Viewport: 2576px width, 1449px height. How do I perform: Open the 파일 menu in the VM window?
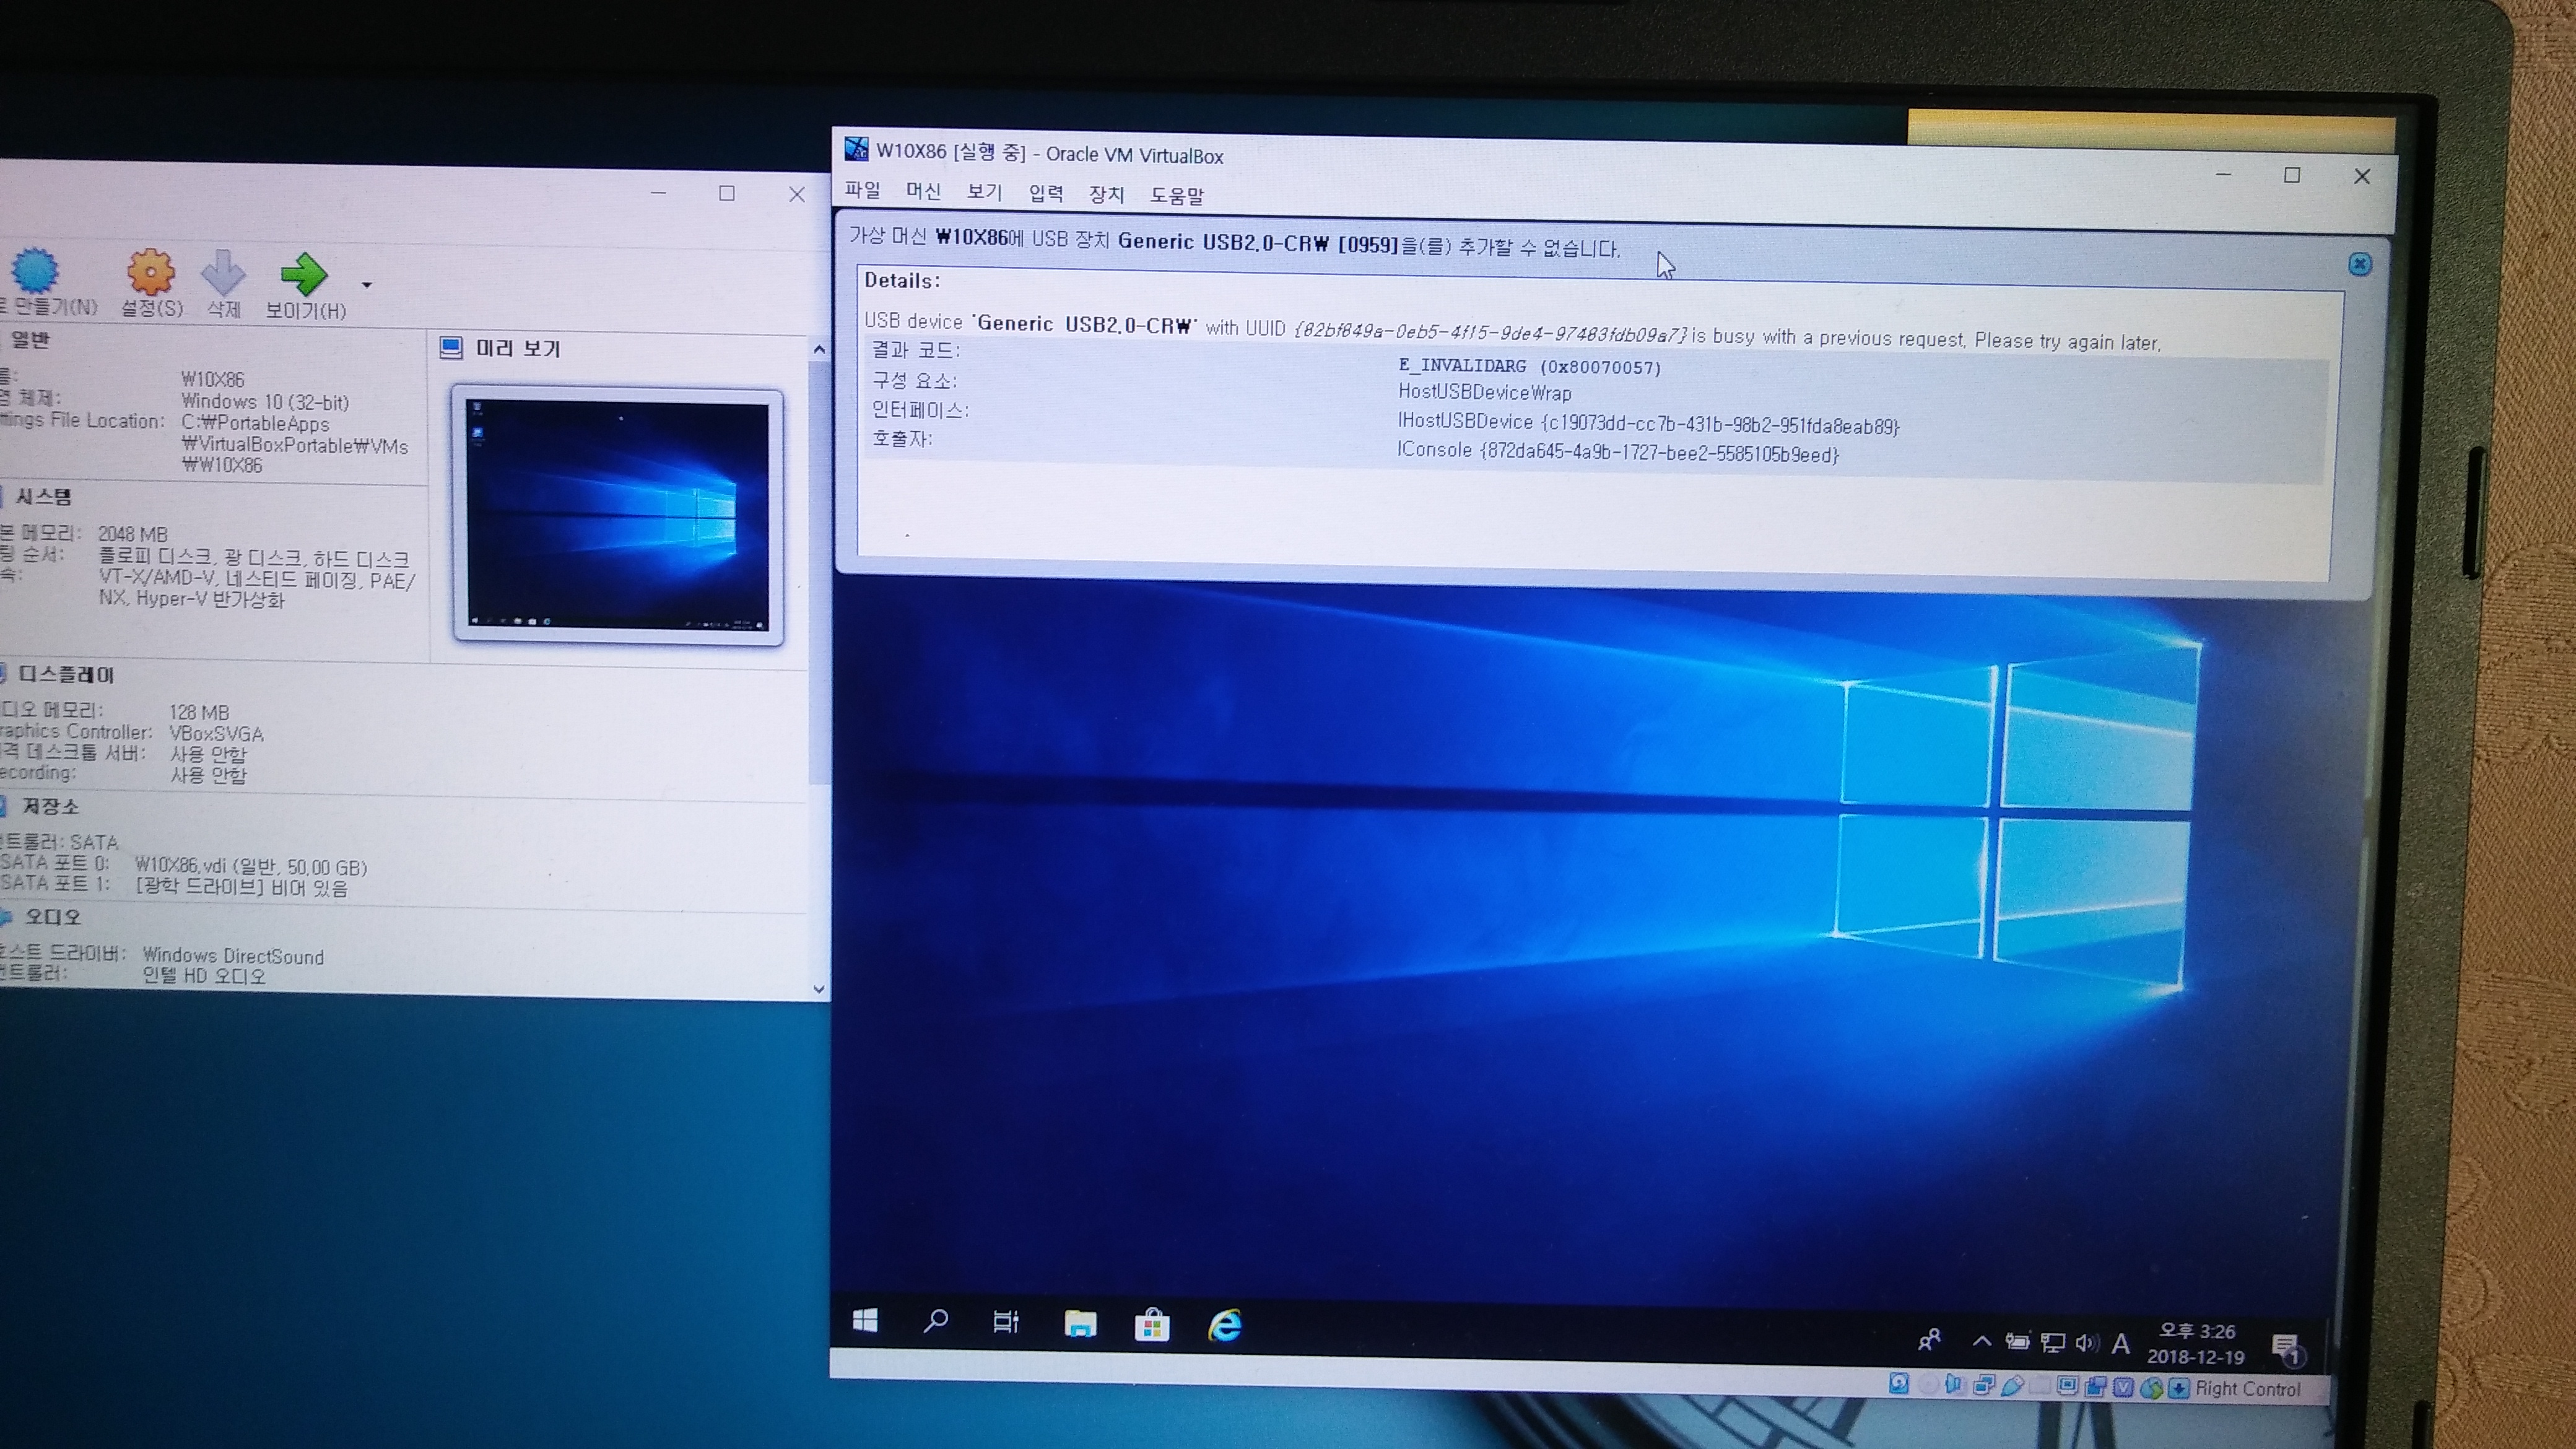(x=862, y=190)
